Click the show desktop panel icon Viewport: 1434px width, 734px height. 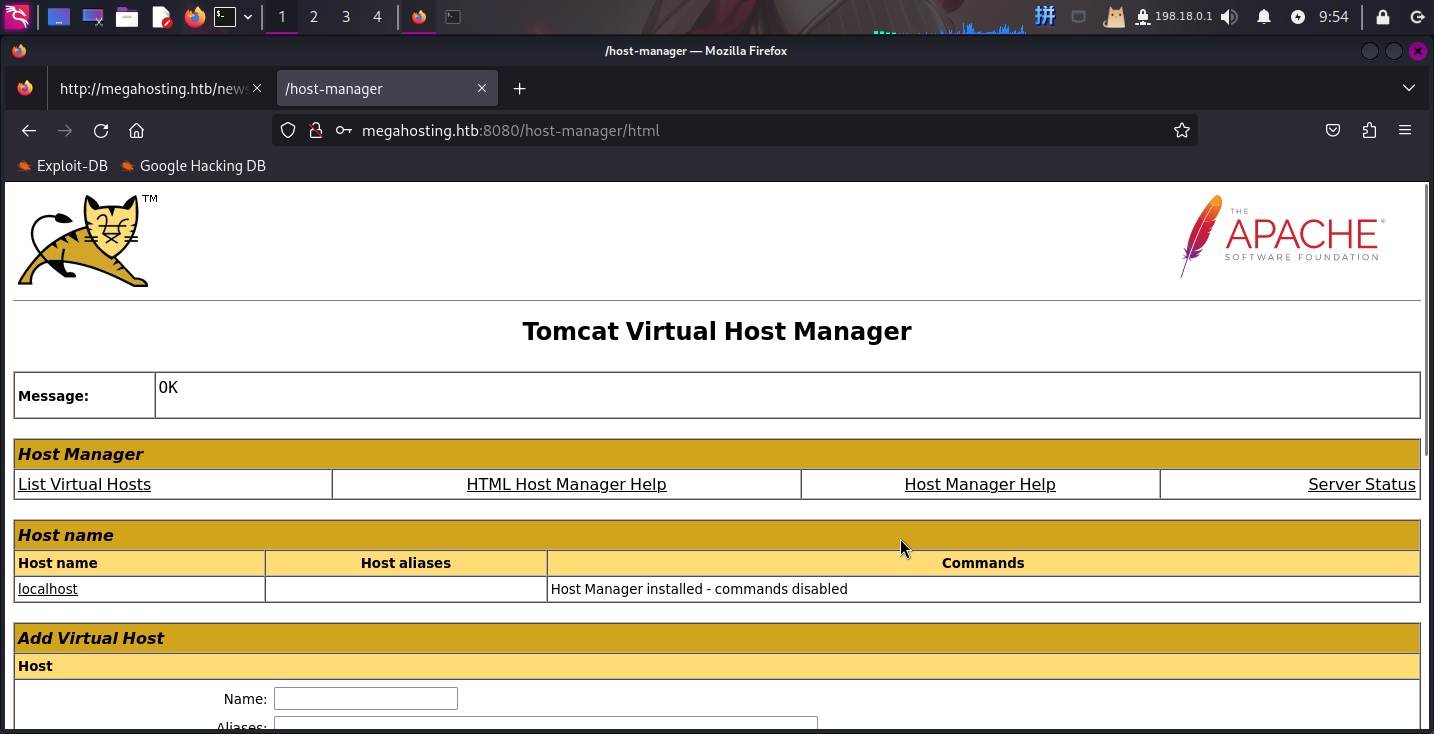coord(59,17)
